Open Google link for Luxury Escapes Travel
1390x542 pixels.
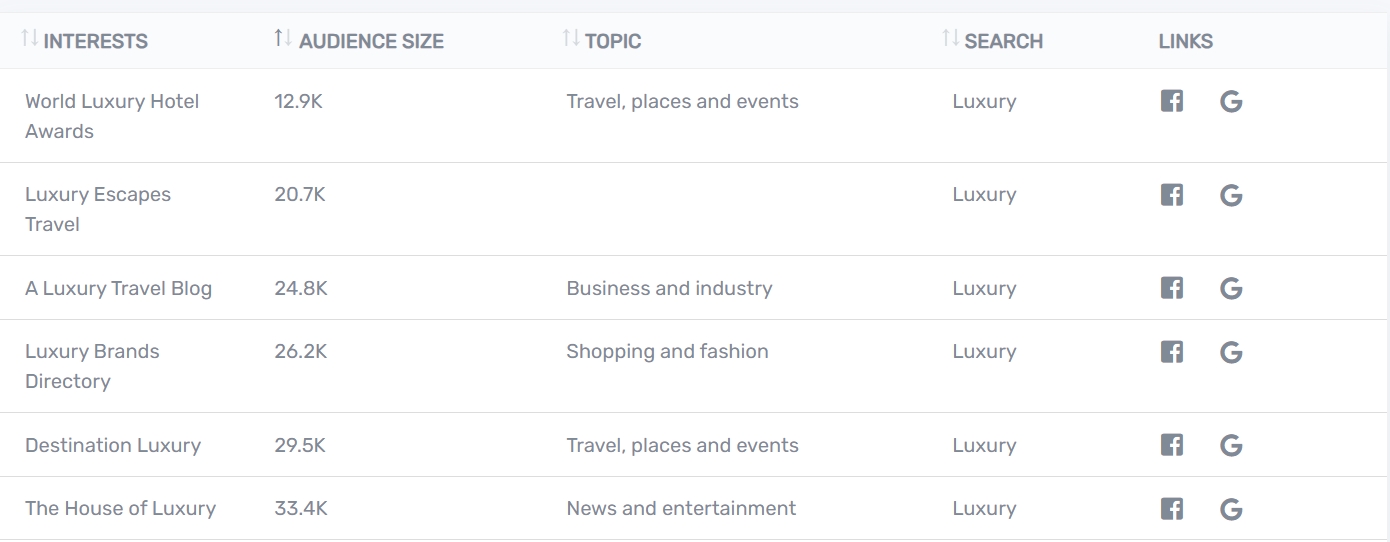(x=1231, y=195)
